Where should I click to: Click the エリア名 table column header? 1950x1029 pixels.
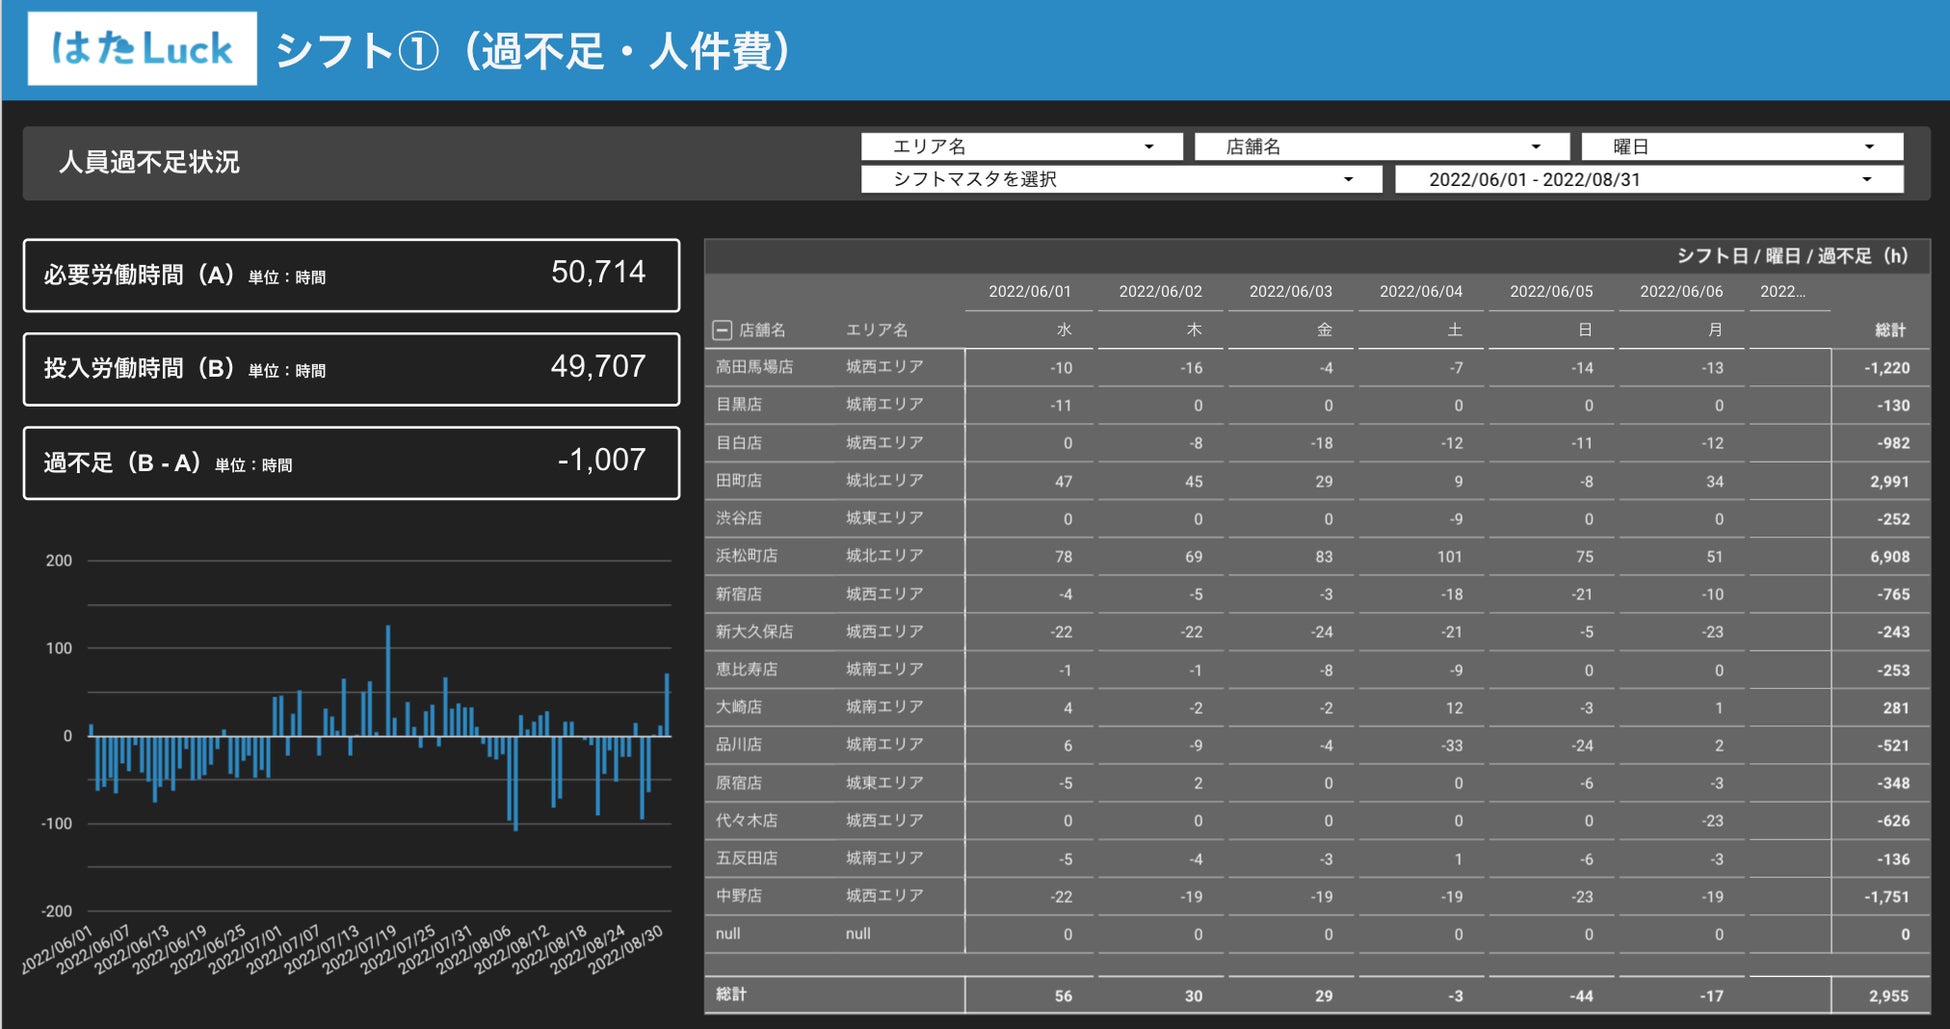tap(876, 330)
